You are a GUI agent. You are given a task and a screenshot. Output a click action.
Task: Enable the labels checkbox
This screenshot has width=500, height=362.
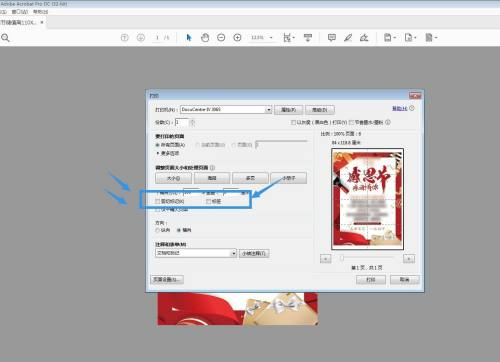click(x=208, y=202)
